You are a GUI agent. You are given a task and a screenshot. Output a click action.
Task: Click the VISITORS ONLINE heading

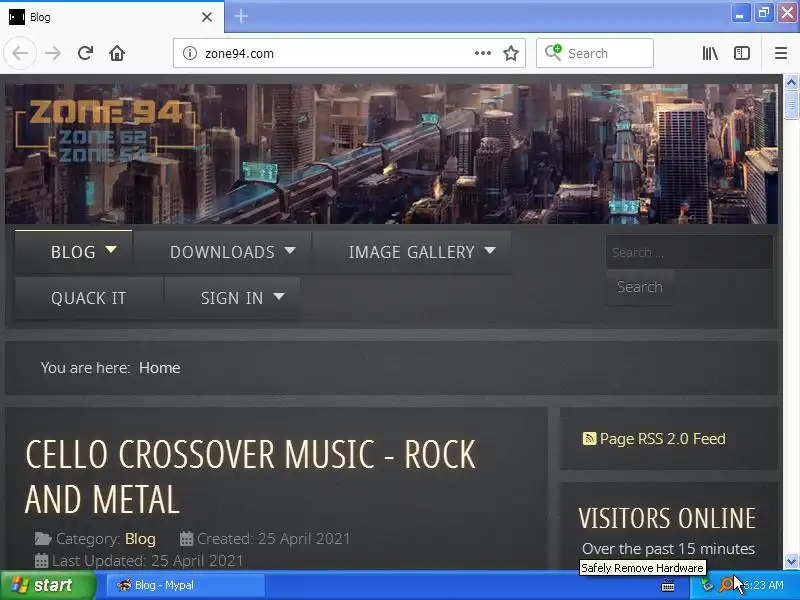point(667,519)
